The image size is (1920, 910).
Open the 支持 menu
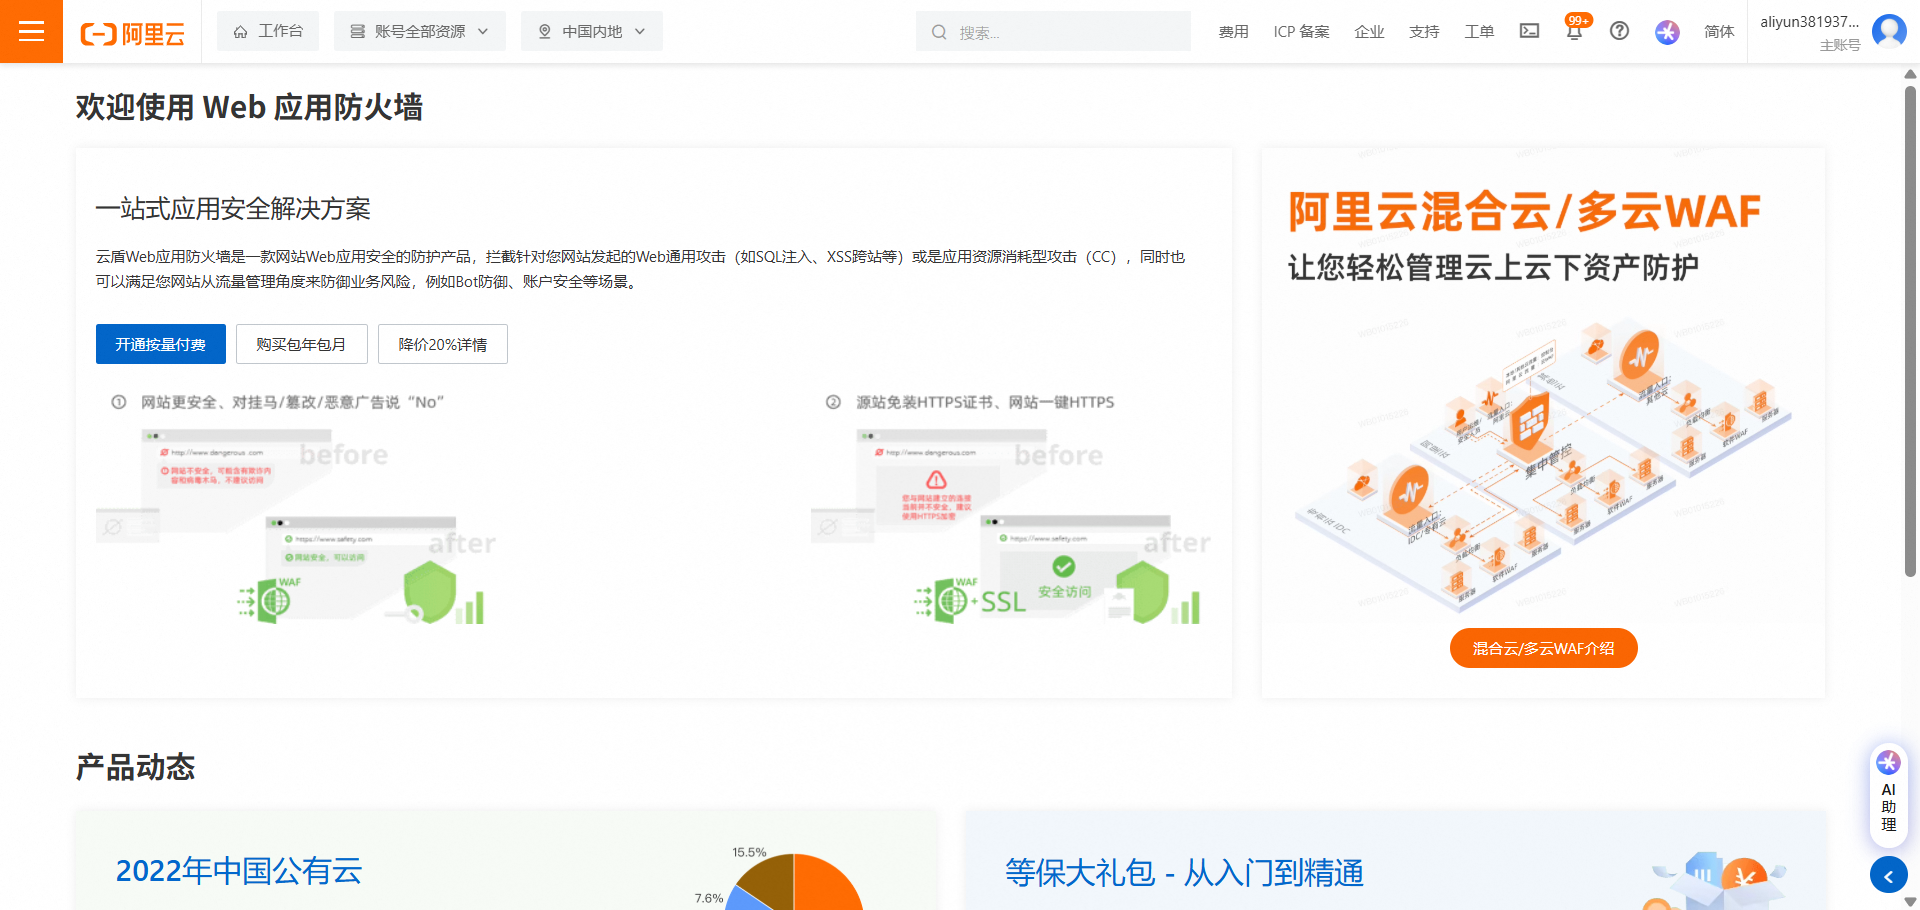click(1424, 32)
